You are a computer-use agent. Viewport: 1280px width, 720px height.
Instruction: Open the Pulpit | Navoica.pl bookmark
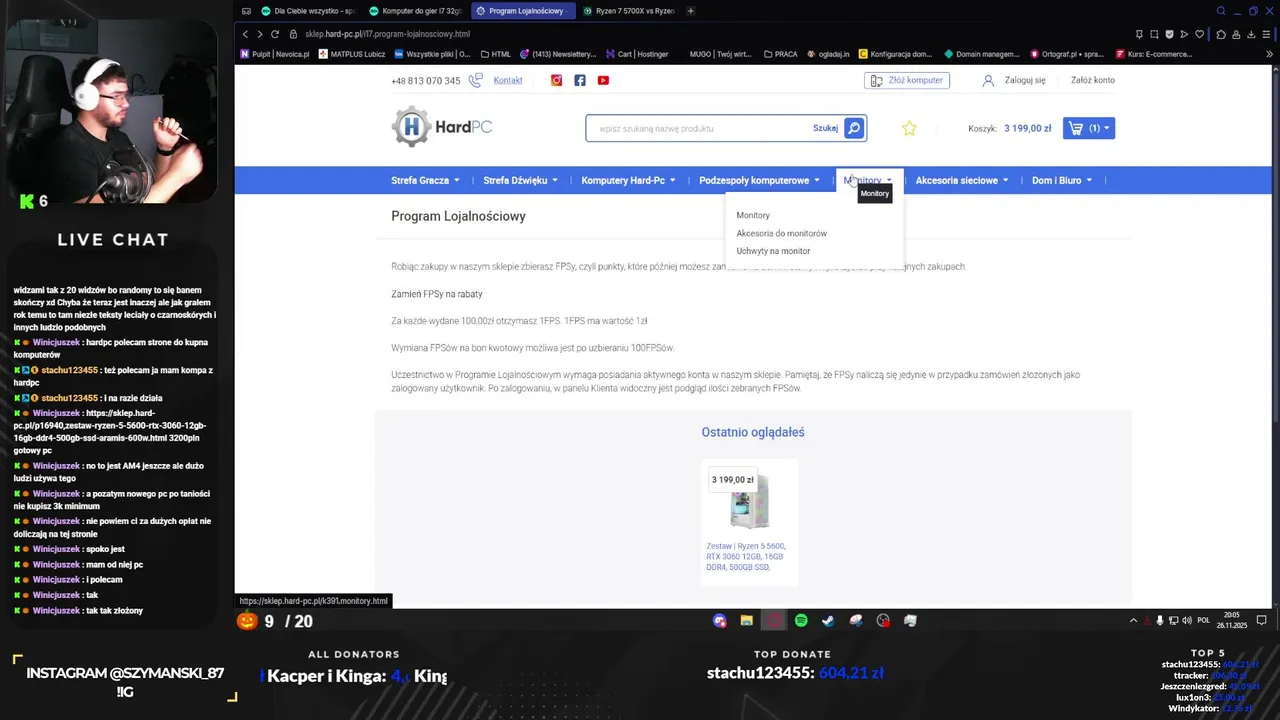274,54
